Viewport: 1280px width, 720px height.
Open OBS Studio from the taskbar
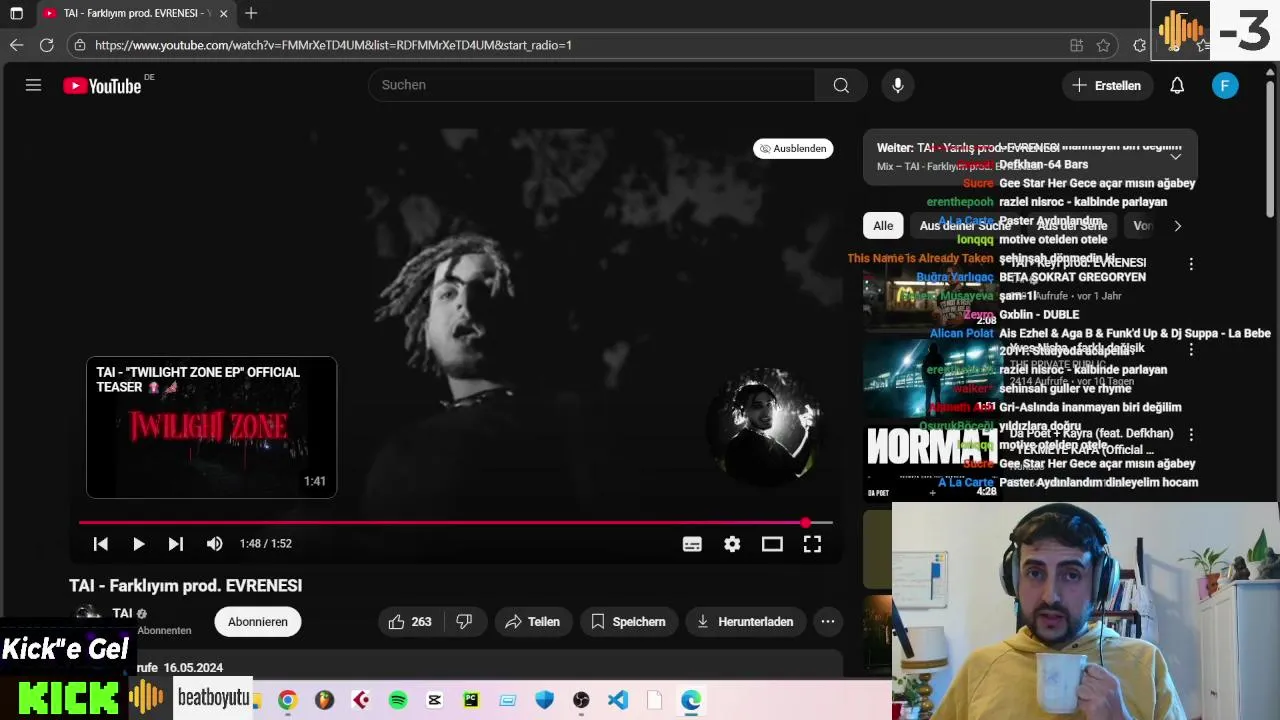point(581,700)
